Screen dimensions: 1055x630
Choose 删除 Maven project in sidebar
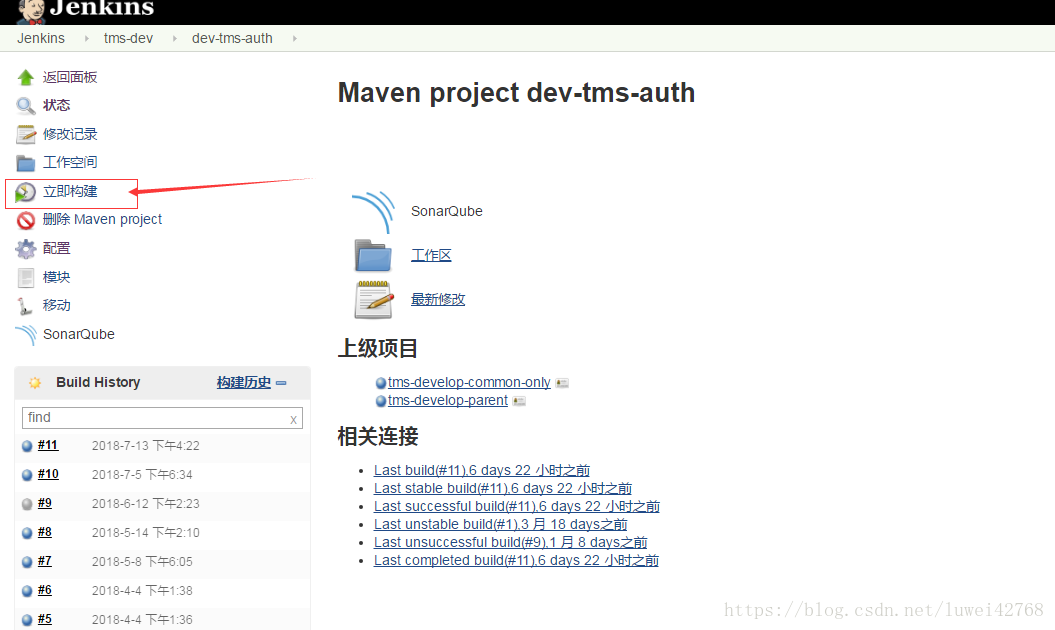(x=102, y=219)
